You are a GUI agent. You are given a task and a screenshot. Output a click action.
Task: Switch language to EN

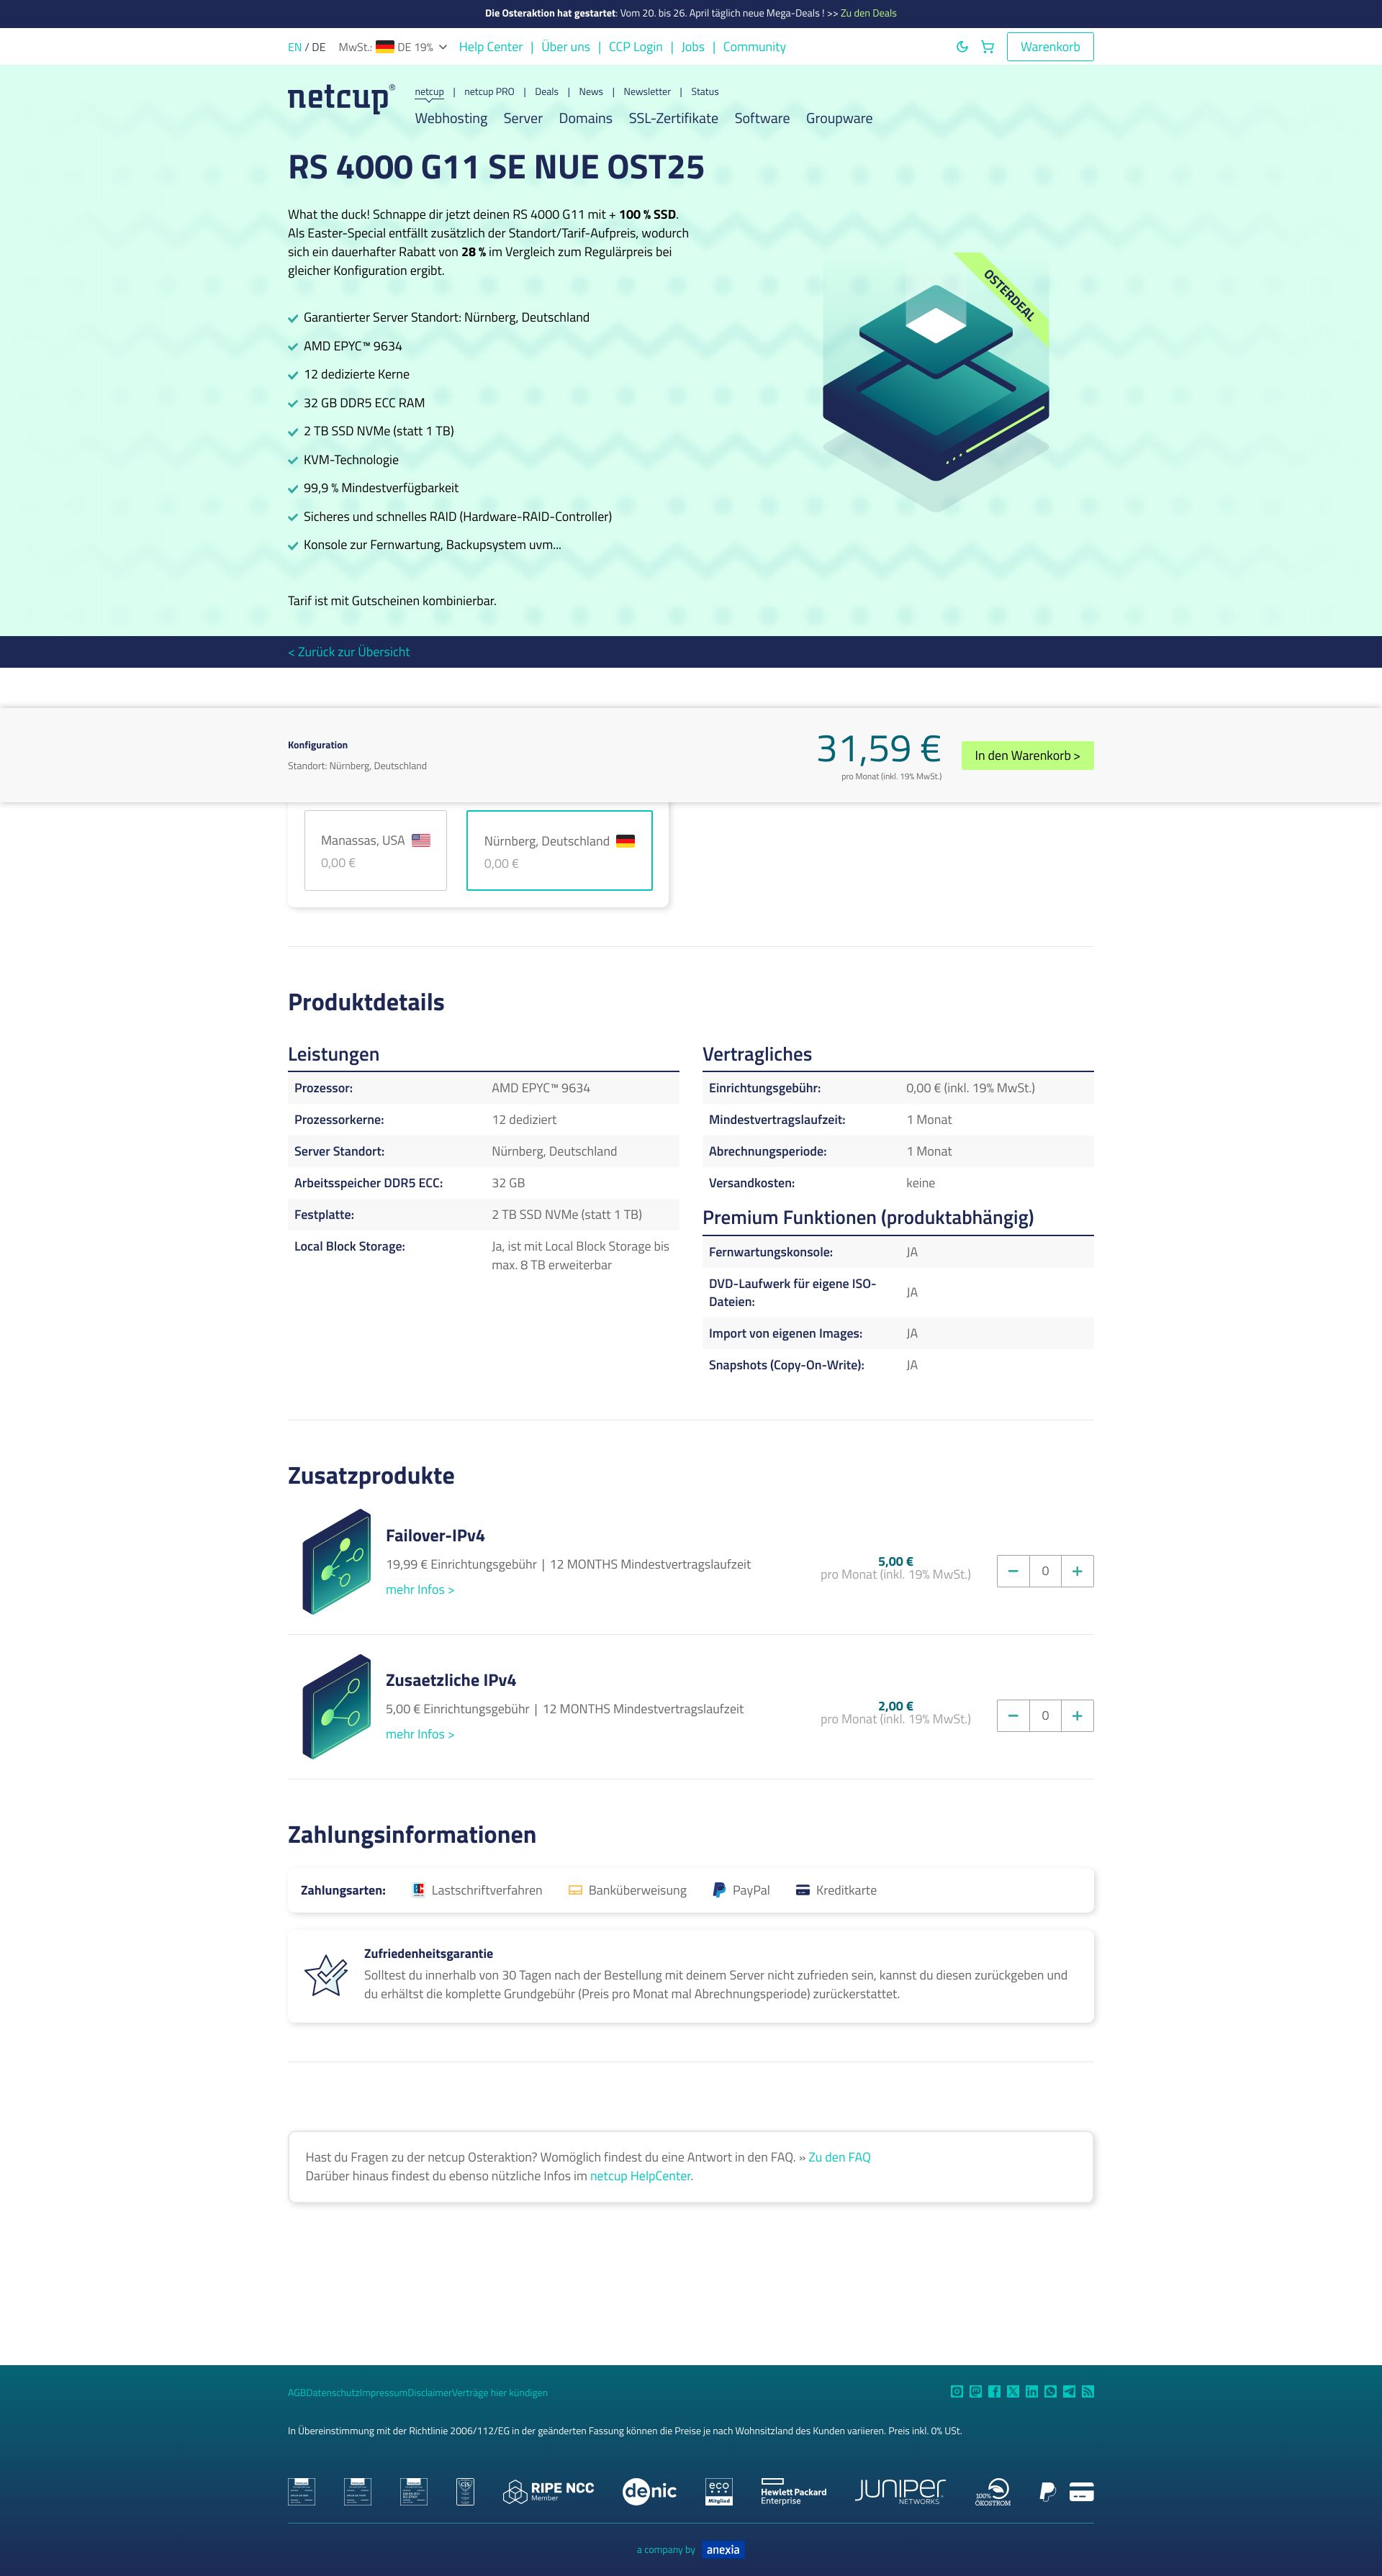pos(294,47)
